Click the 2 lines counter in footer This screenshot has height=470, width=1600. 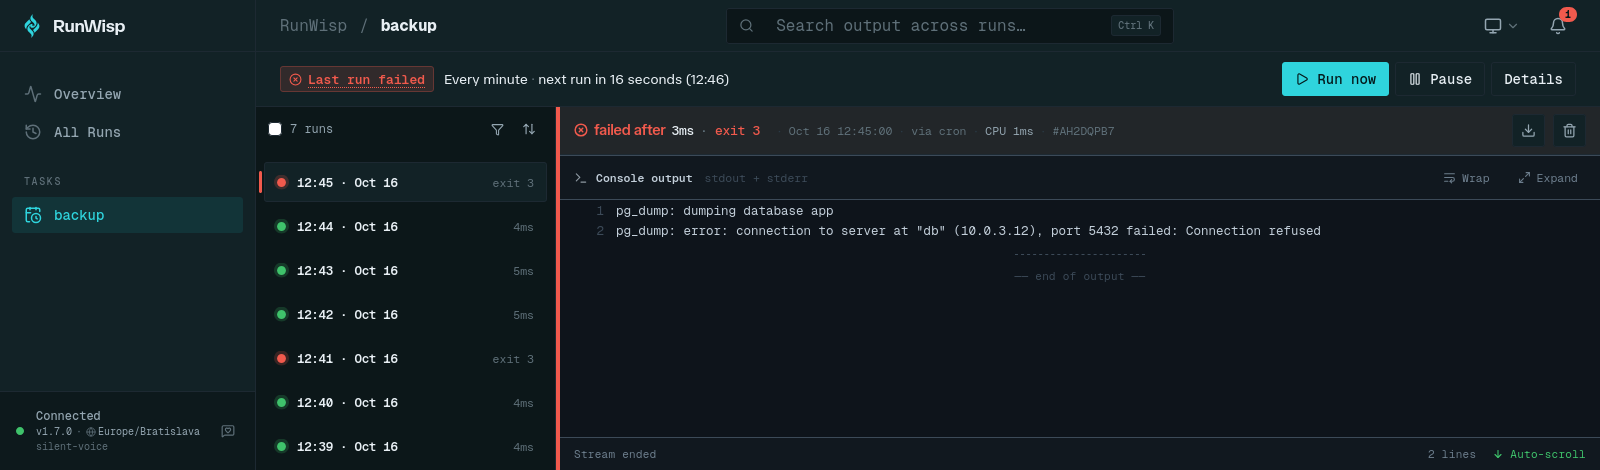pos(1451,454)
